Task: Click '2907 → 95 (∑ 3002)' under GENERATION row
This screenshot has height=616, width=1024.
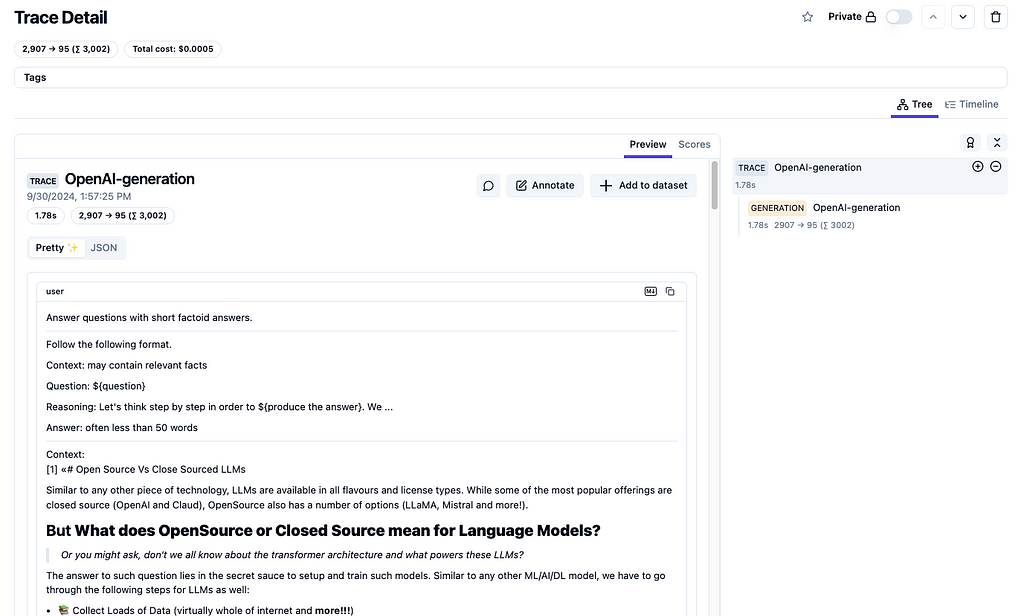Action: click(x=814, y=225)
